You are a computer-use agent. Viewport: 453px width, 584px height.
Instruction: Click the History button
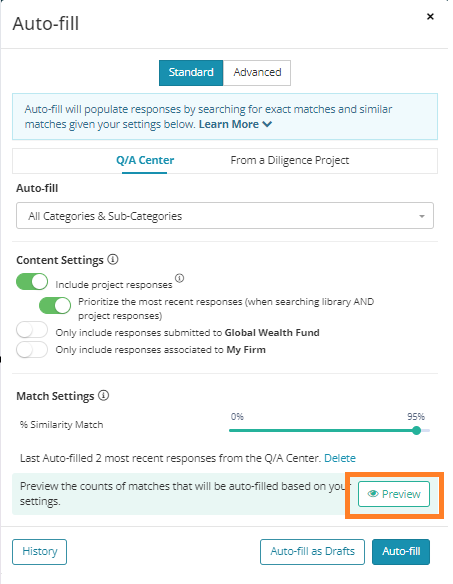(39, 552)
